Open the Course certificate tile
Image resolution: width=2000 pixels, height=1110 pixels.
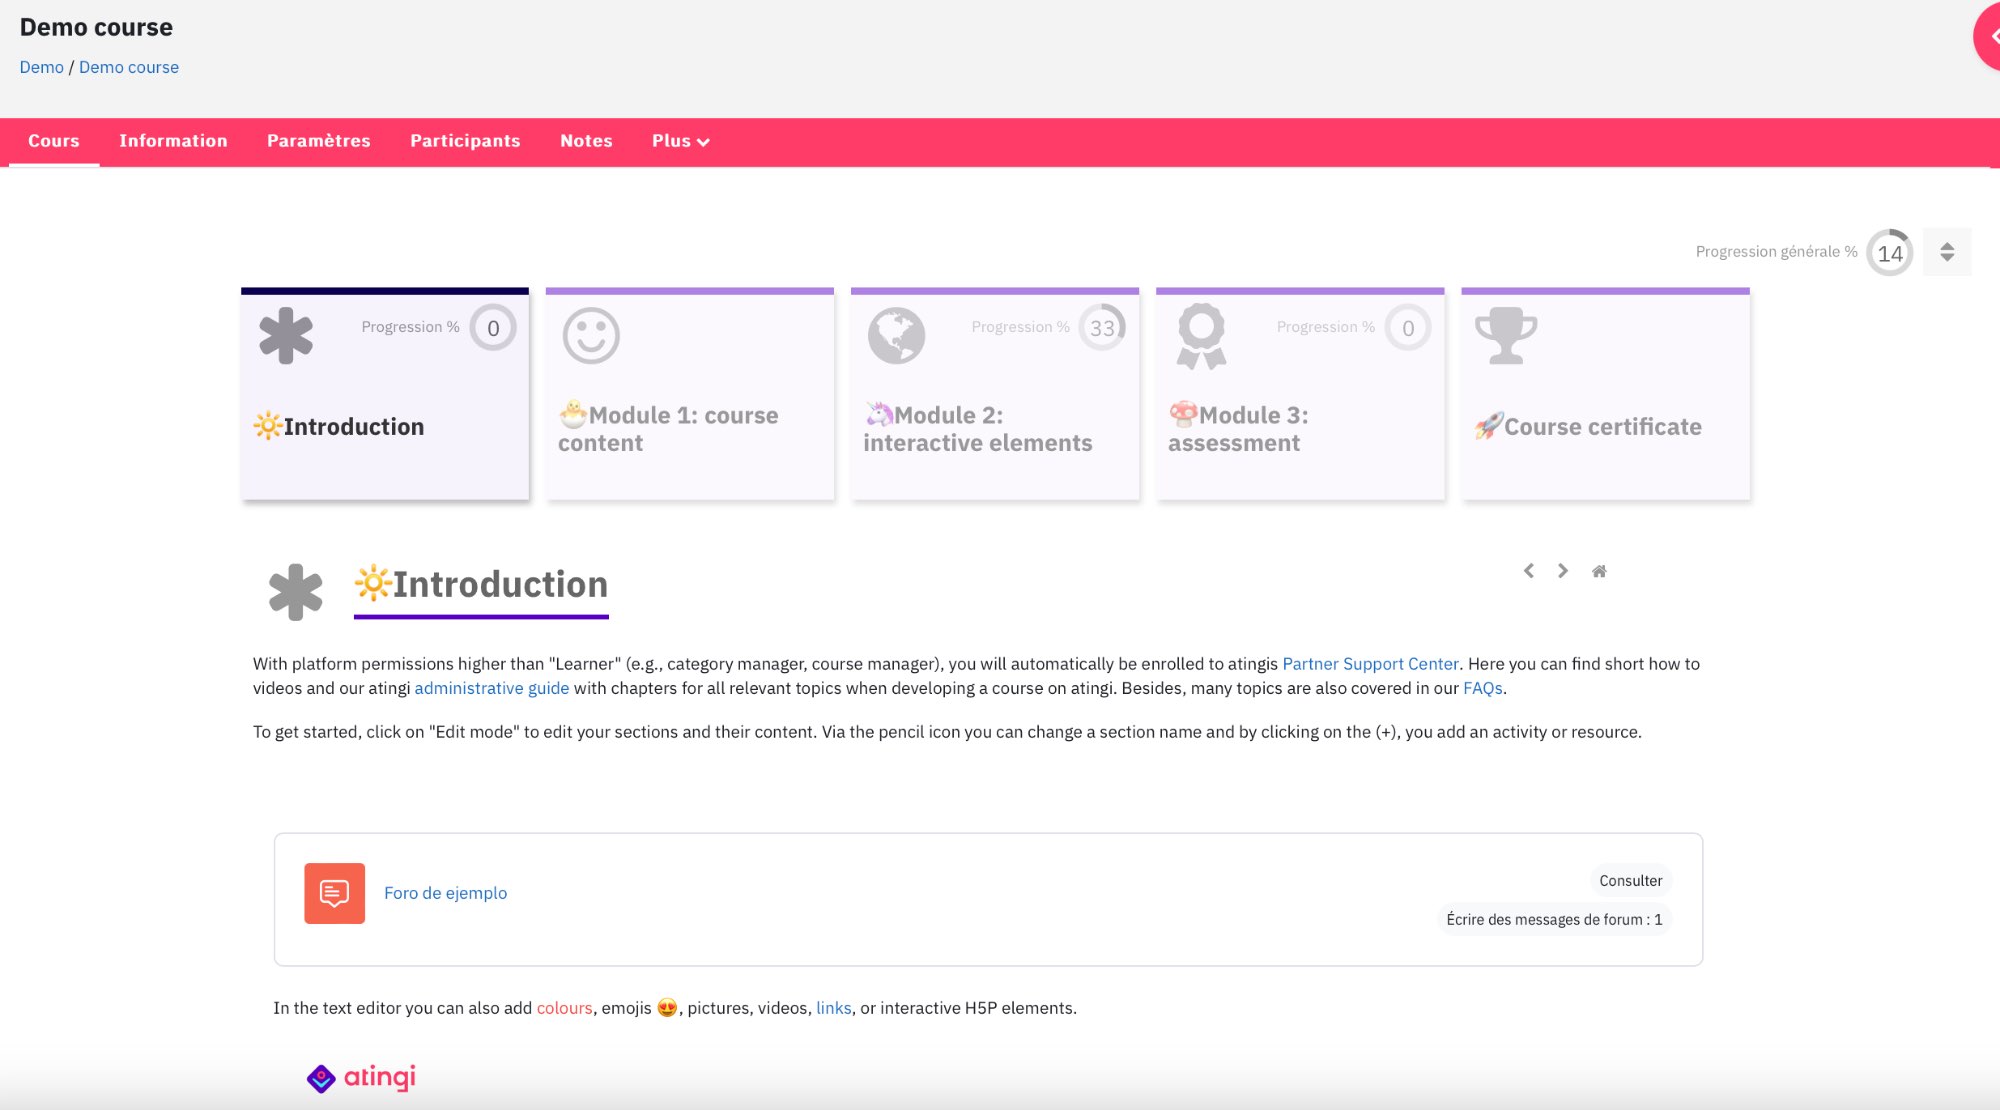point(1606,395)
